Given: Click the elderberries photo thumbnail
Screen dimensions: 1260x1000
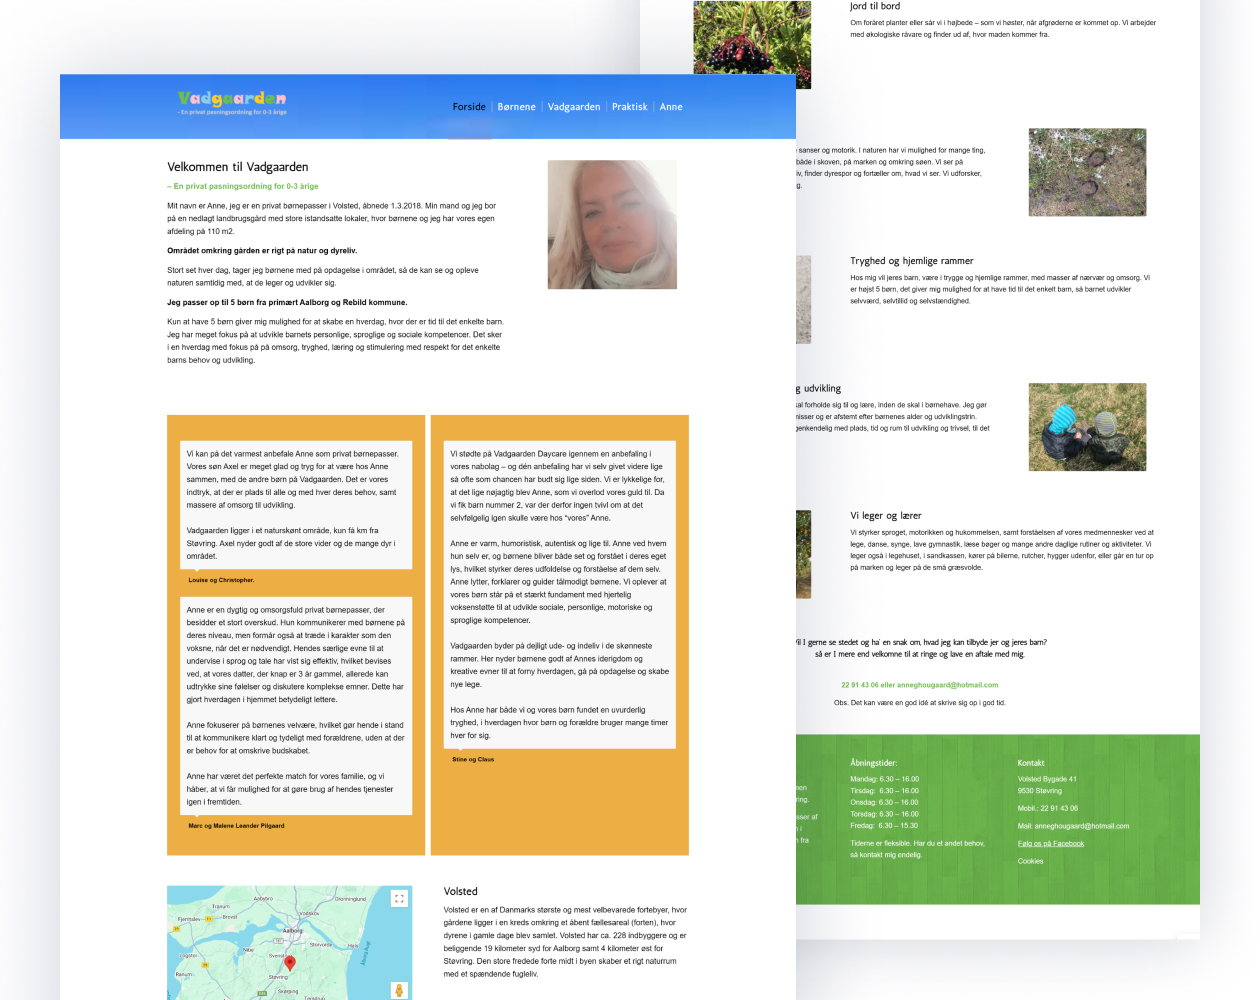Looking at the screenshot, I should [x=752, y=44].
